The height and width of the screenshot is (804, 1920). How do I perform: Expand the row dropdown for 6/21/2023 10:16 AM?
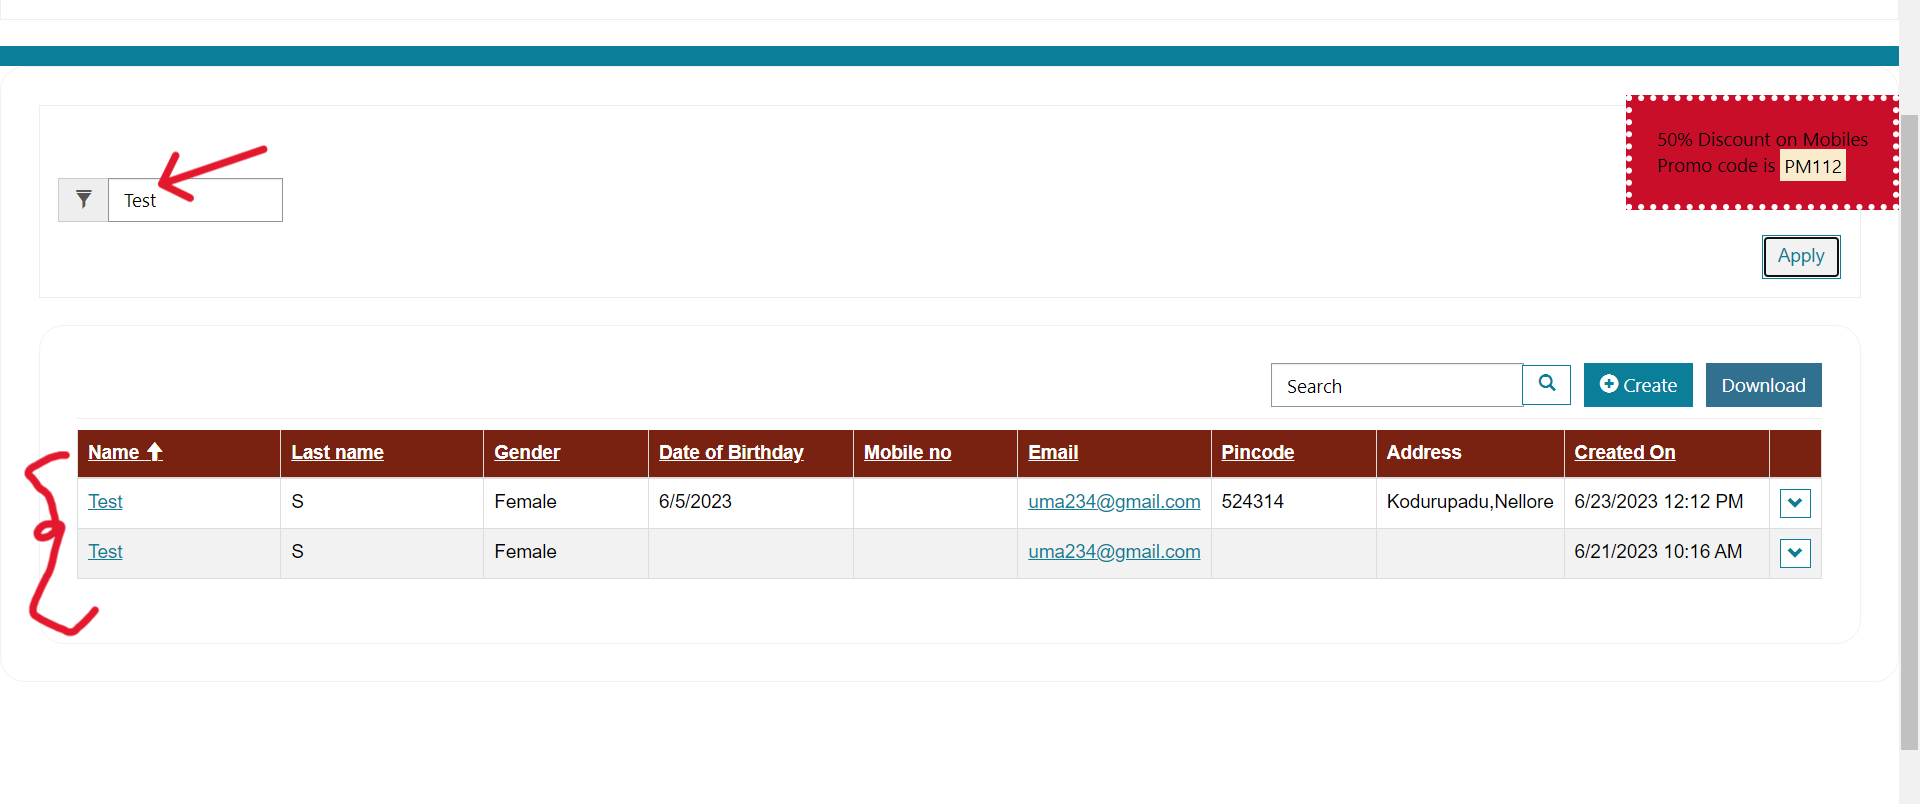[x=1795, y=553]
